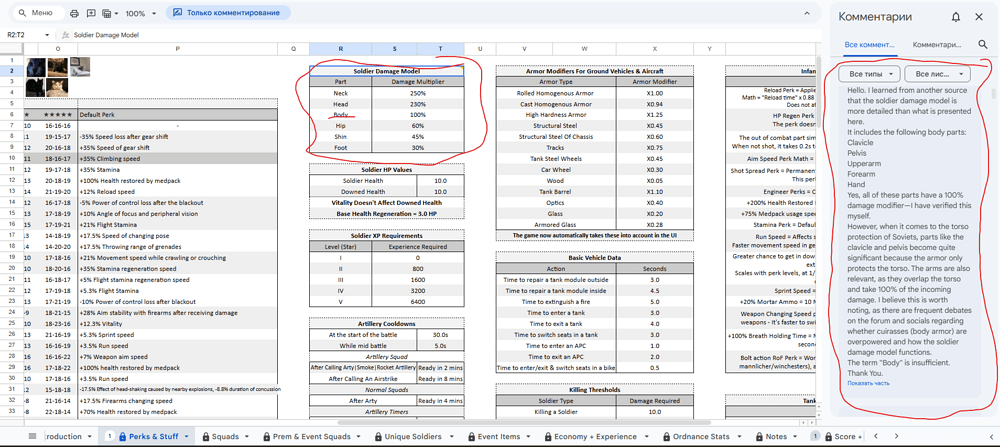Switch to the Squads sheet tab

[221, 437]
